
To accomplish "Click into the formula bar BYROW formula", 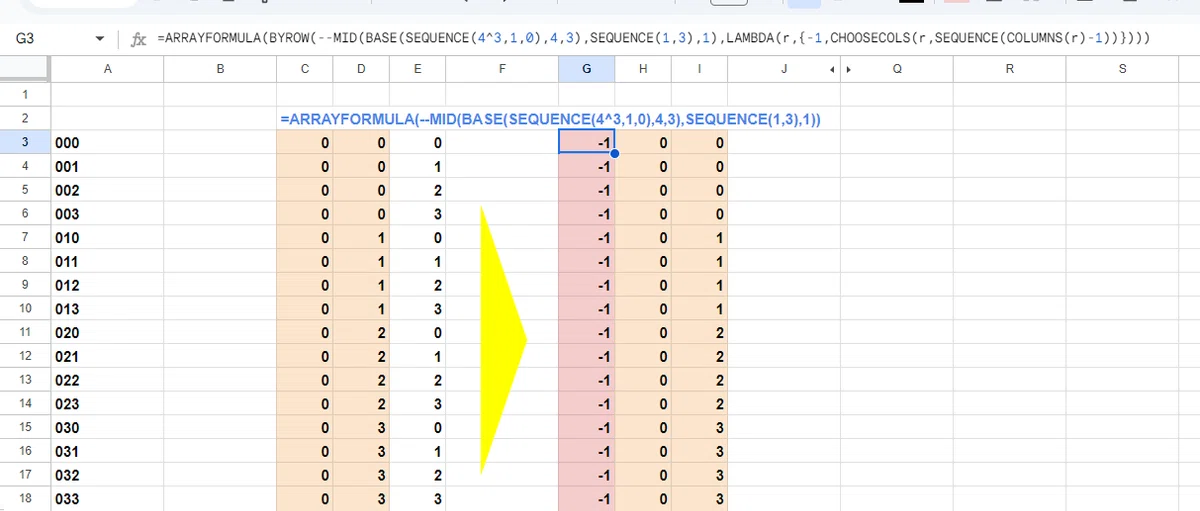I will (x=653, y=39).
